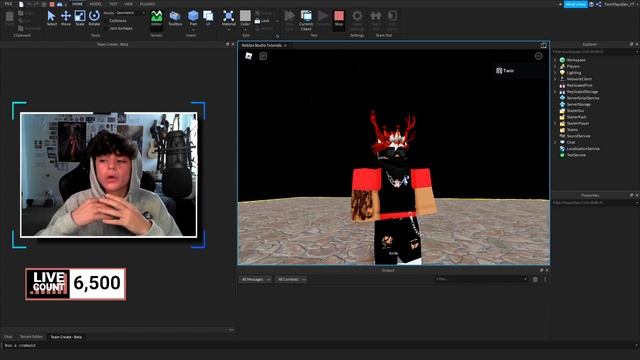
Task: Select ServerStorage in Explorer
Action: pos(578,104)
